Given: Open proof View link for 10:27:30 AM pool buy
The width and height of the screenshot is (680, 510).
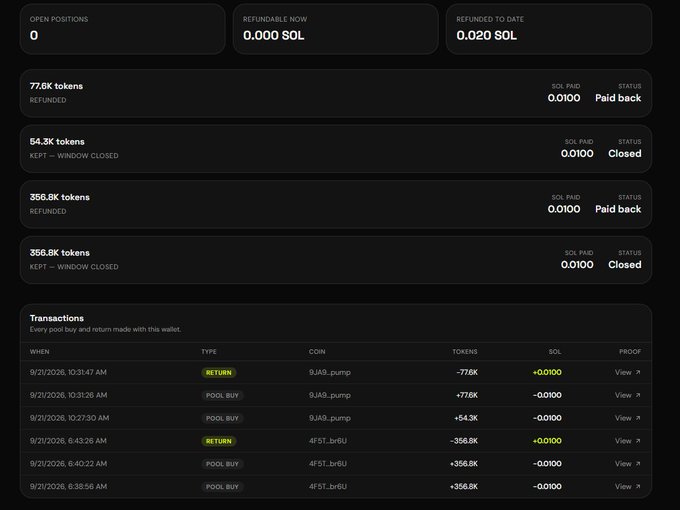Looking at the screenshot, I should [628, 418].
